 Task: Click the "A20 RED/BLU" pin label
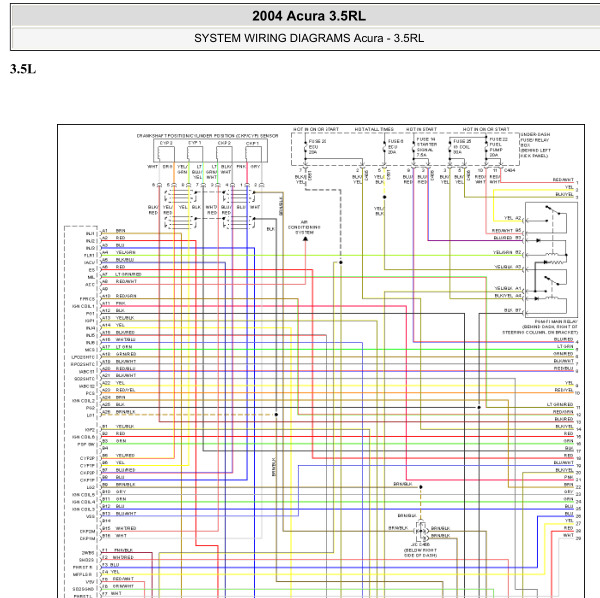pyautogui.click(x=119, y=369)
